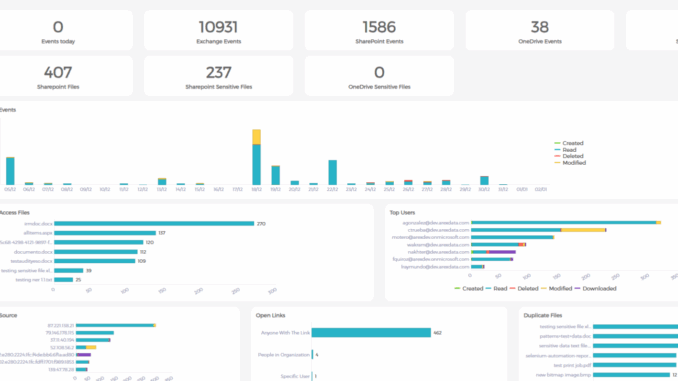Viewport: 678px width, 381px height.
Task: Open the Exchange Events card showing 10931
Action: point(218,30)
